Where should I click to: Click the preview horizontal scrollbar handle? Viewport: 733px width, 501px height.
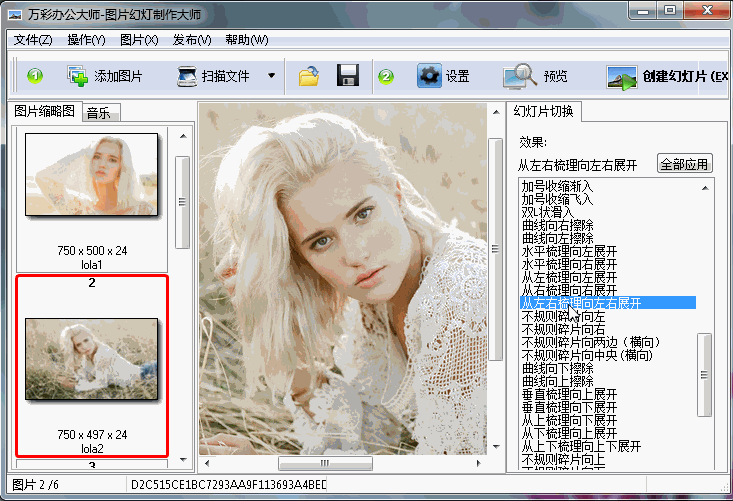[x=324, y=464]
